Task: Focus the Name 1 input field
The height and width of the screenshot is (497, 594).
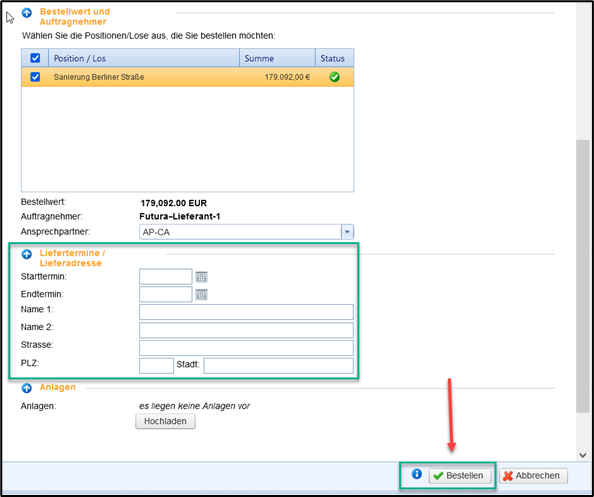Action: [x=247, y=312]
